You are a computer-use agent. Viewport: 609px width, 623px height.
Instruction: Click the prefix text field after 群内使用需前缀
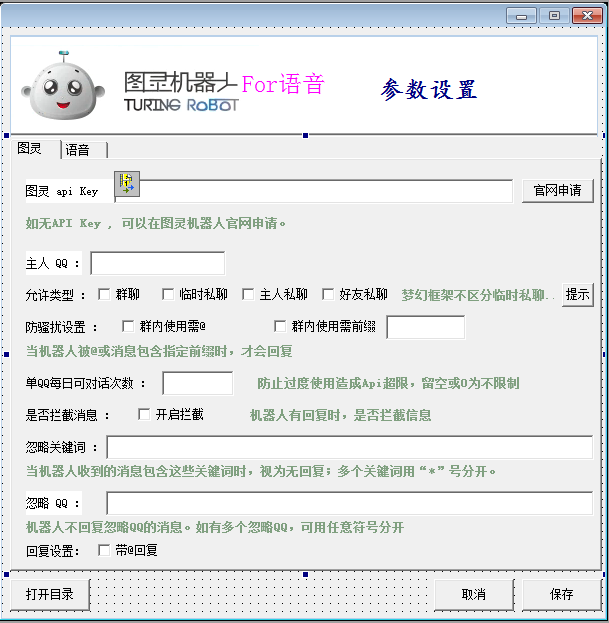click(x=425, y=327)
